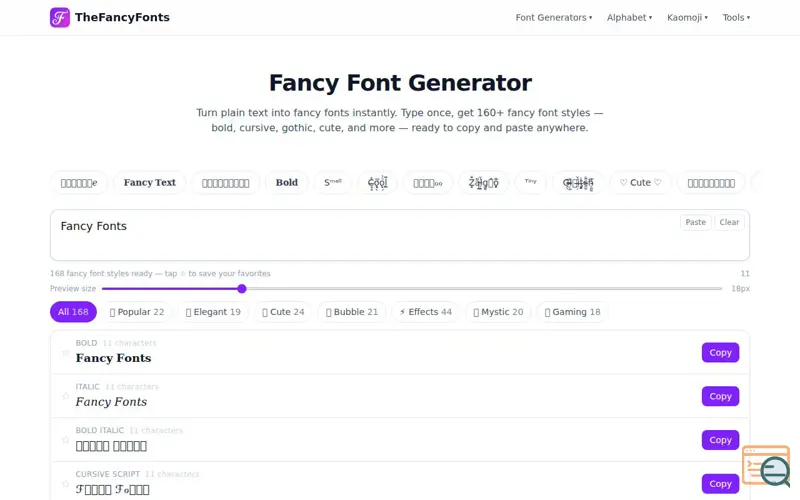Click the Fancy Font Generator heading
800x500 pixels.
401,83
